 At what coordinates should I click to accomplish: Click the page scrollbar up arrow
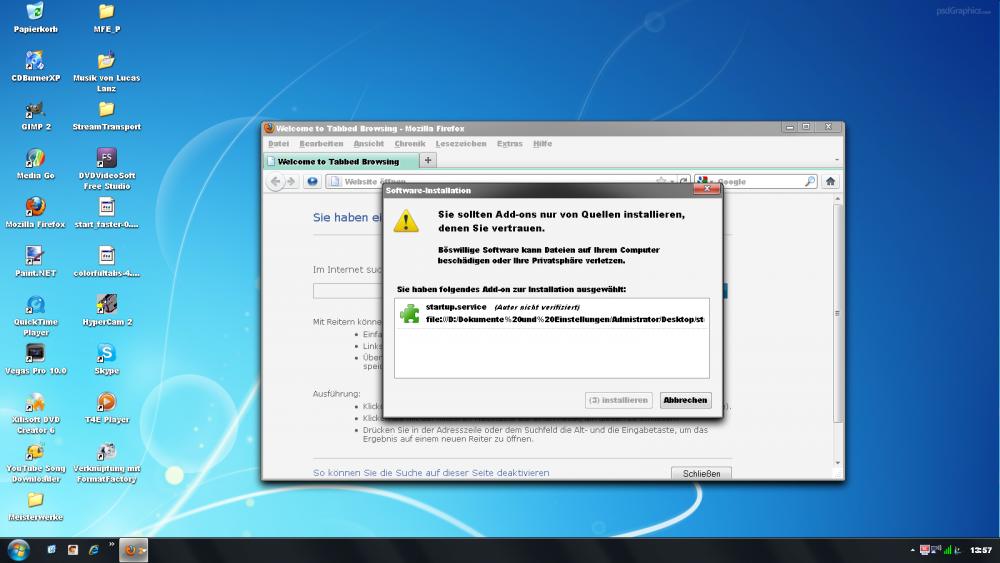click(x=837, y=199)
